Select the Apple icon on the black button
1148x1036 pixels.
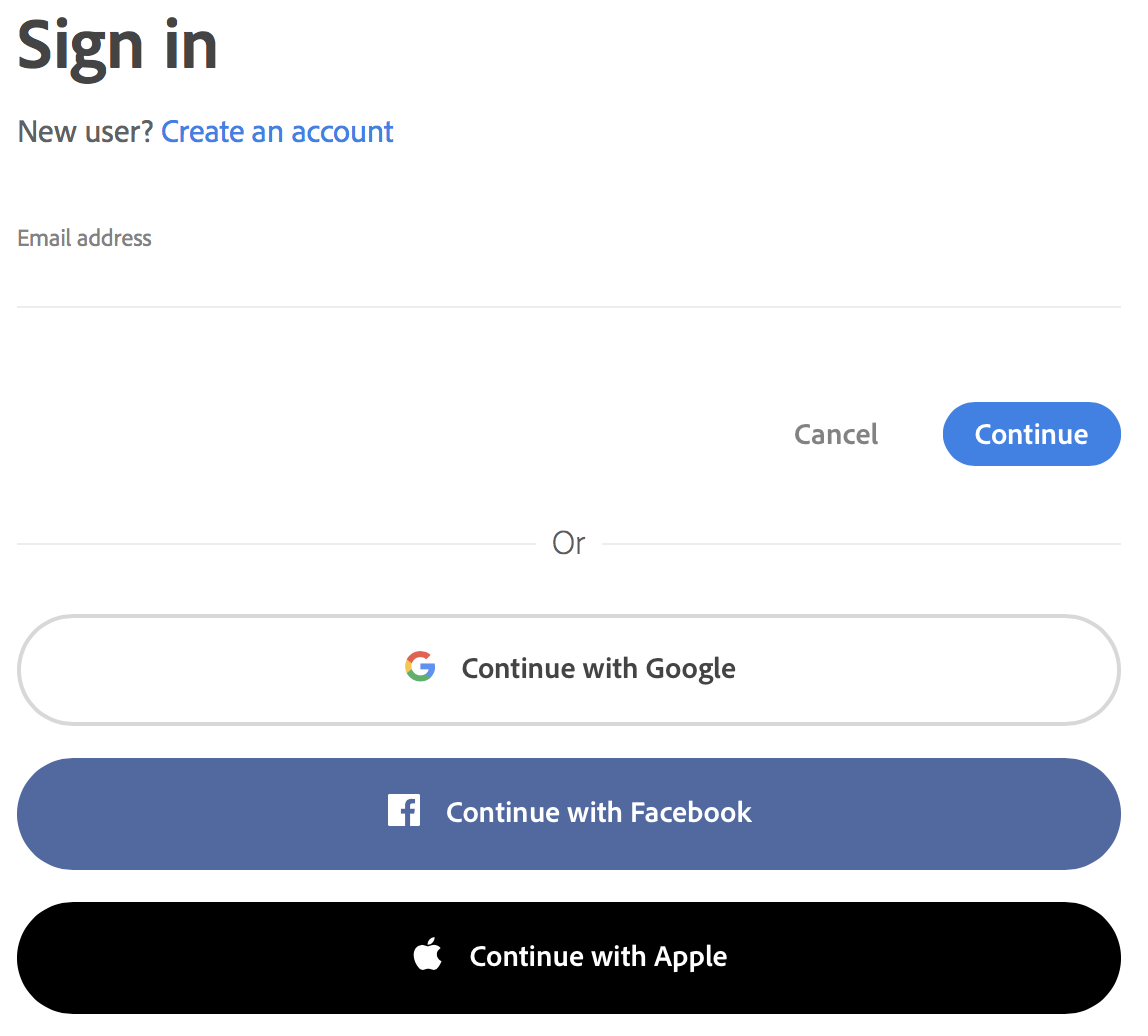[x=427, y=955]
